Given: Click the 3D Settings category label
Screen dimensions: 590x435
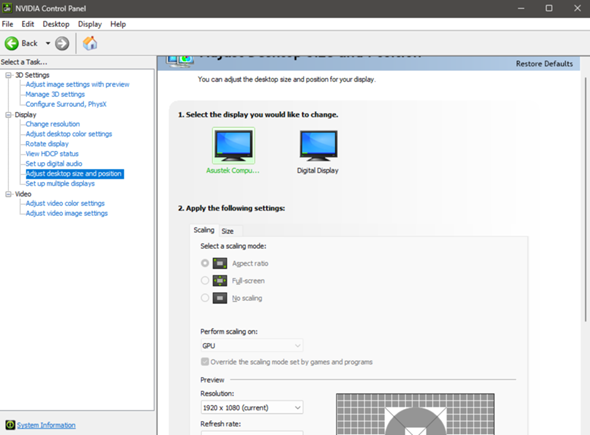Looking at the screenshot, I should pos(32,75).
